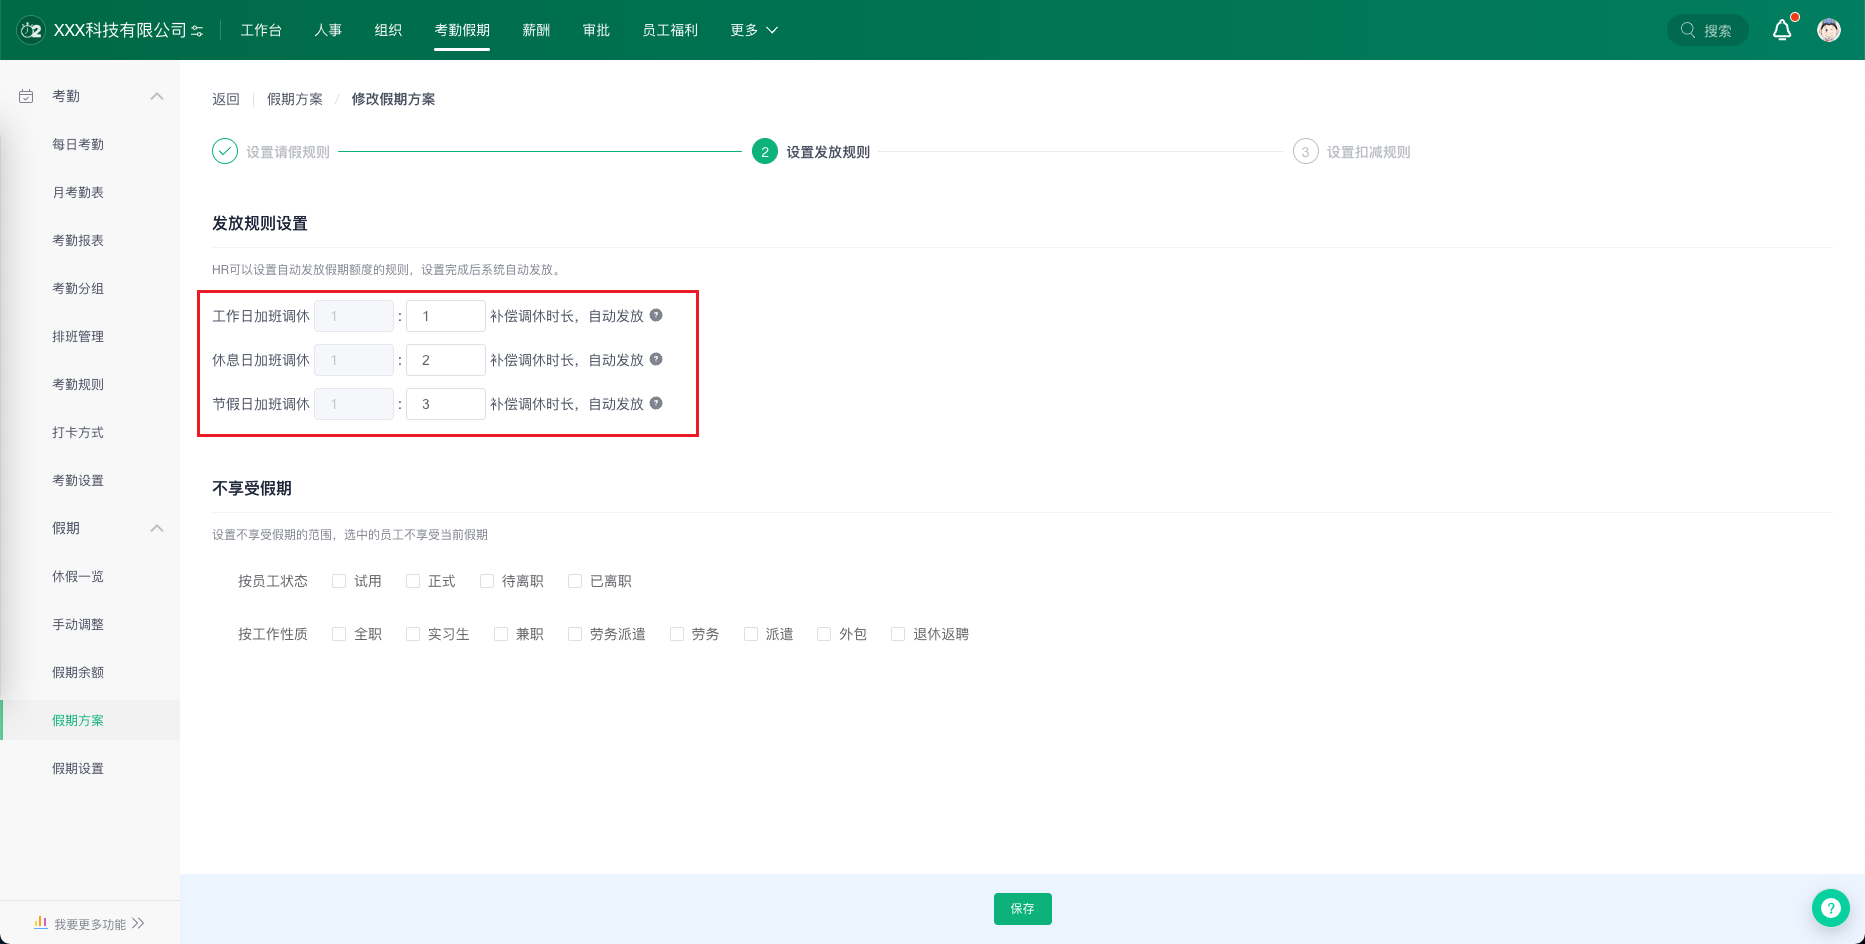
Task: Check the 试用 checkbox
Action: 339,581
